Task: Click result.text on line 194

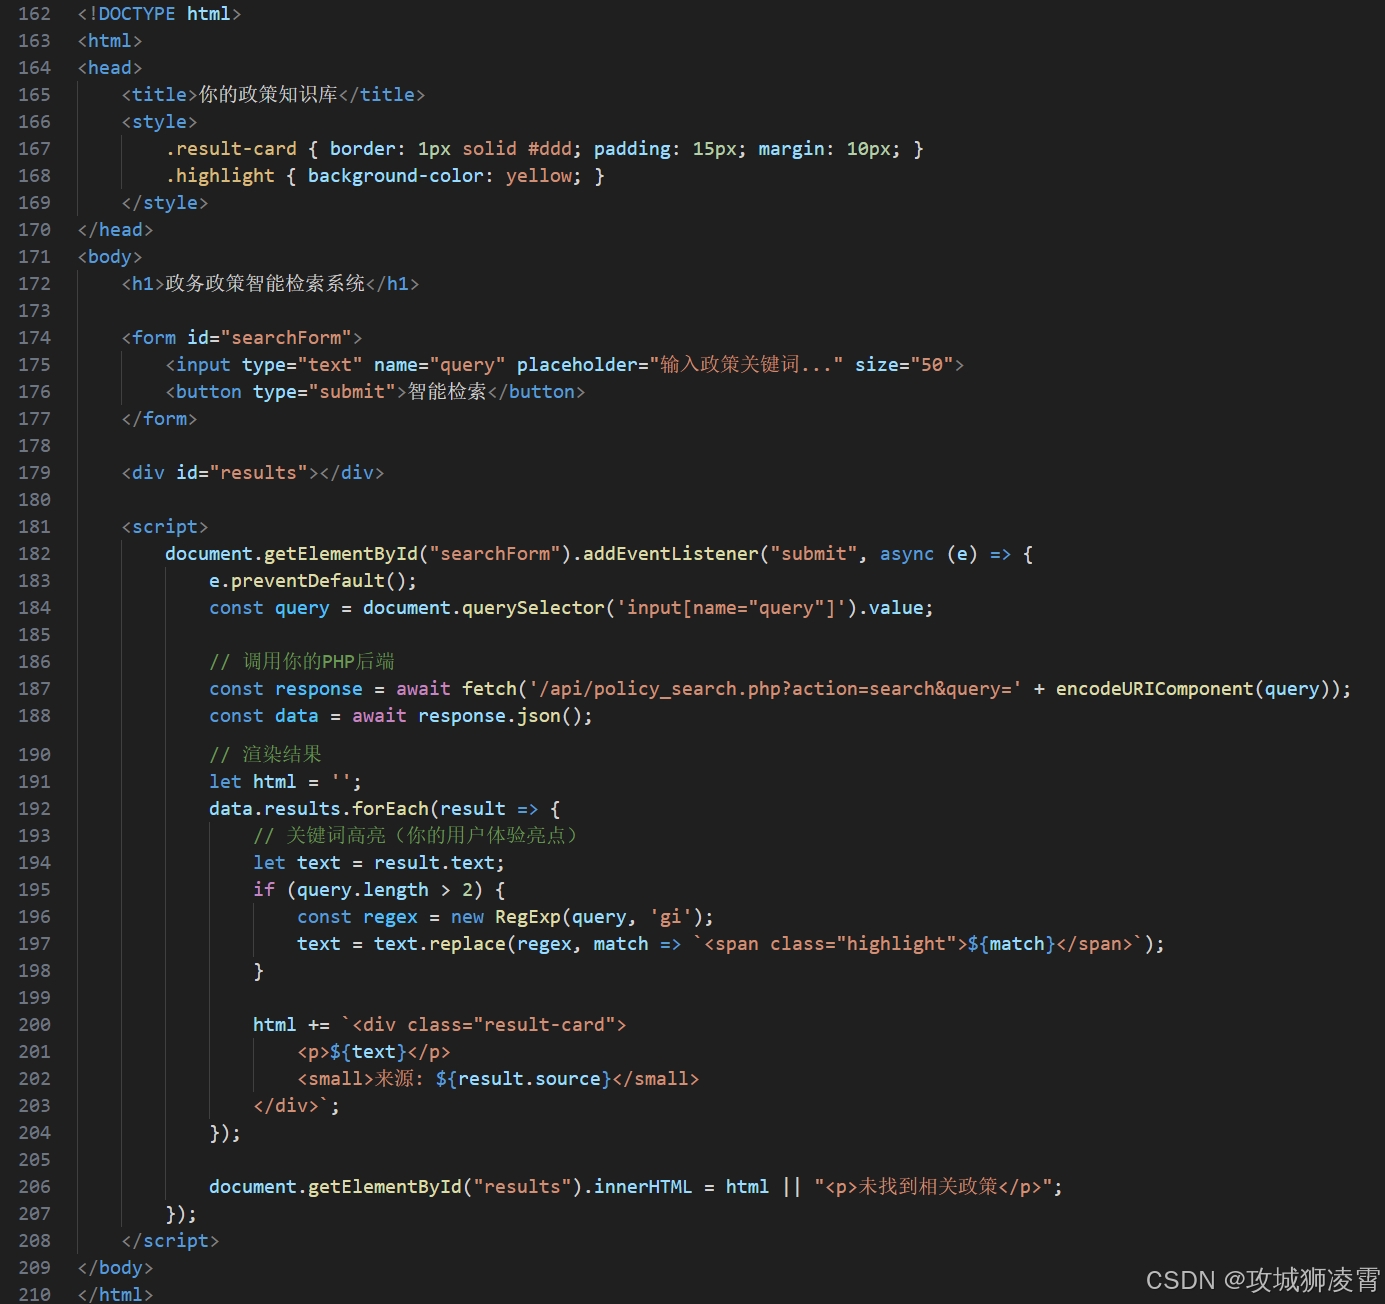Action: click(x=434, y=863)
